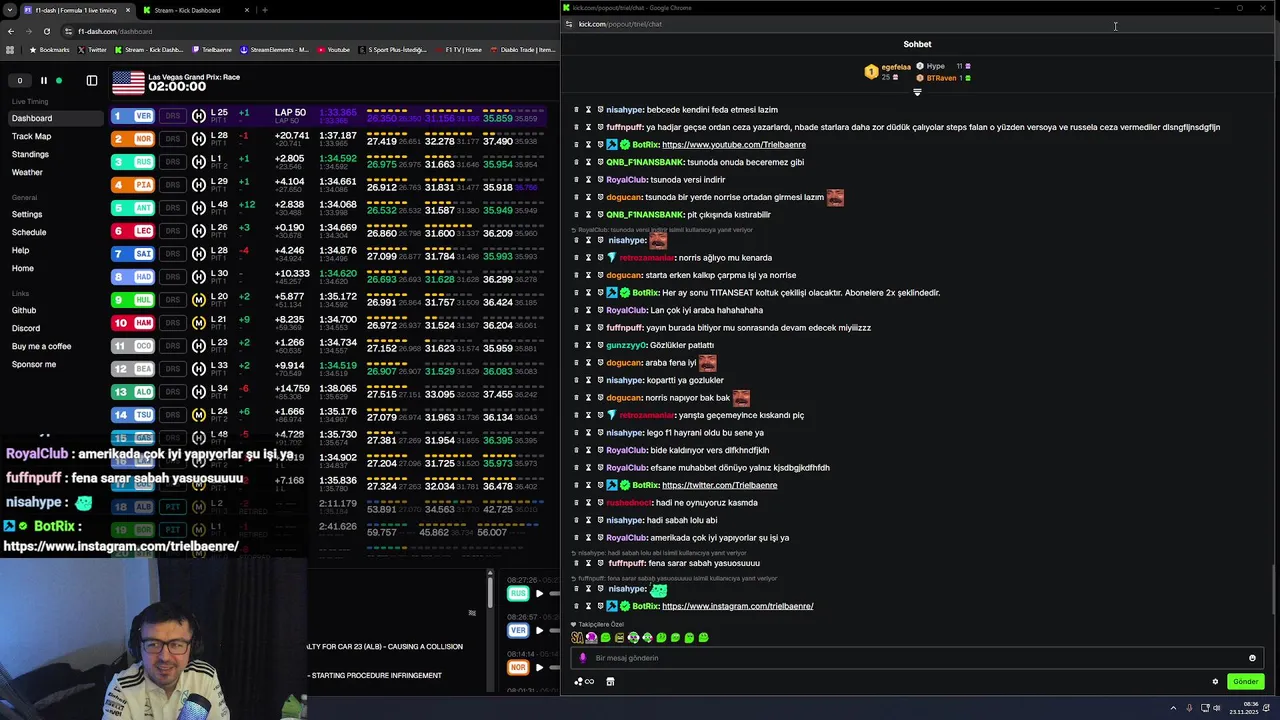This screenshot has height=720, width=1280.
Task: Click DRS indicator on LEC row
Action: pyautogui.click(x=172, y=231)
